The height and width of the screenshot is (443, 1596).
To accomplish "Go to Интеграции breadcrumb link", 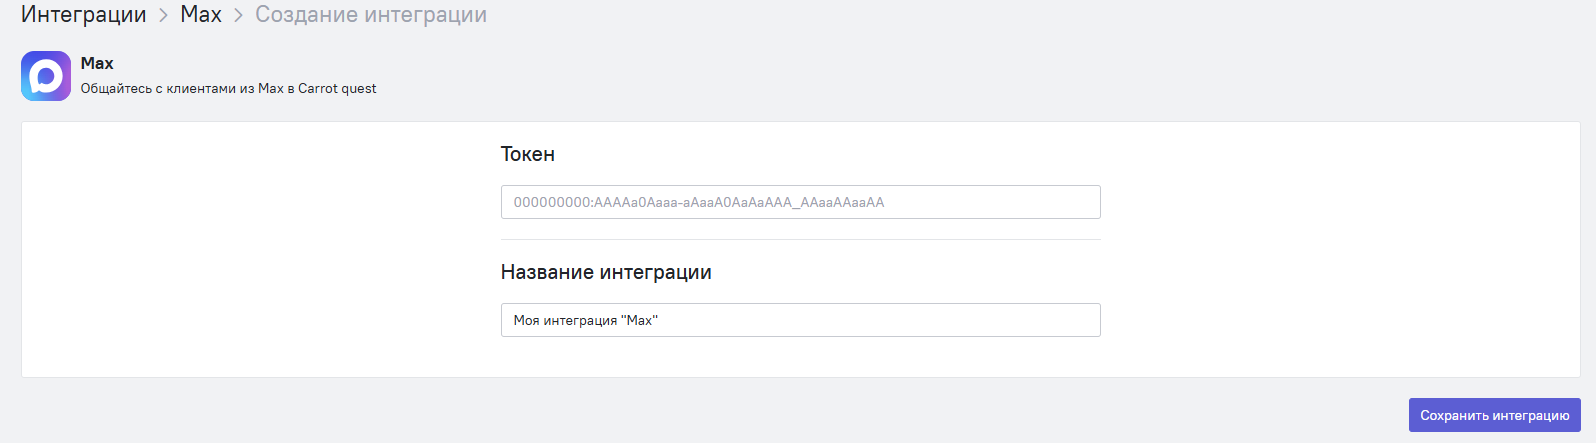I will click(x=84, y=15).
